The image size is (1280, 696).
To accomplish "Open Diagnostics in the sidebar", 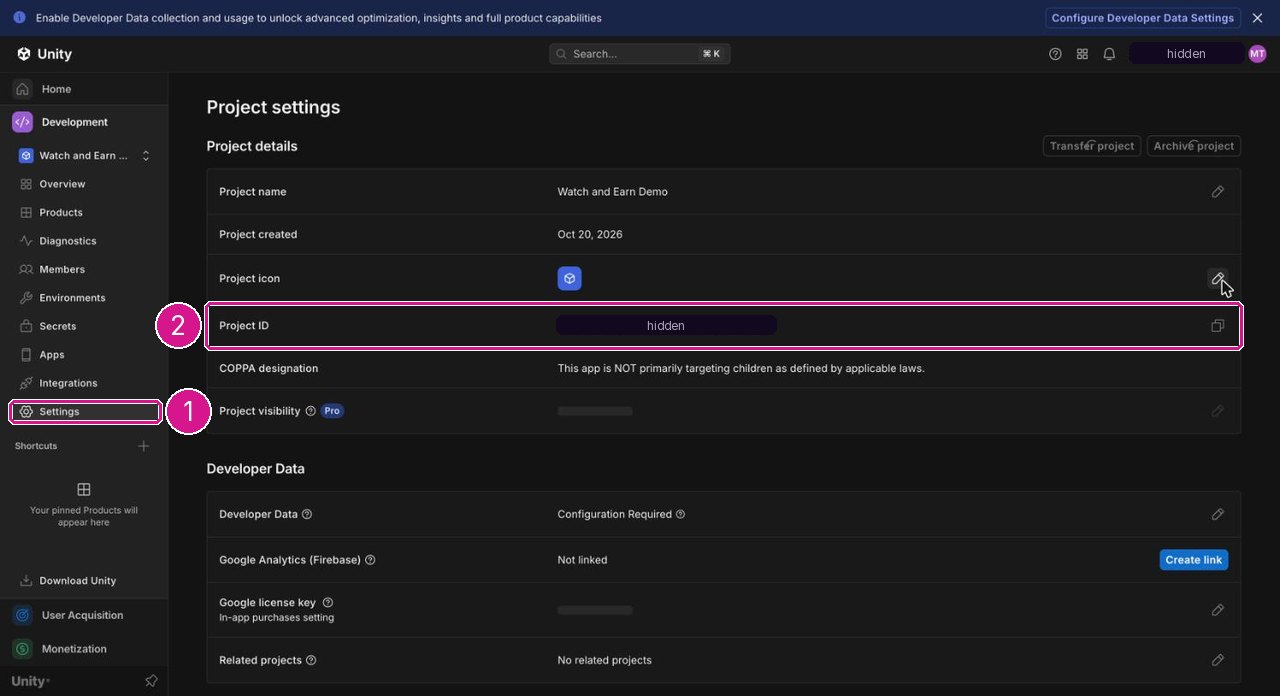I will pos(67,241).
